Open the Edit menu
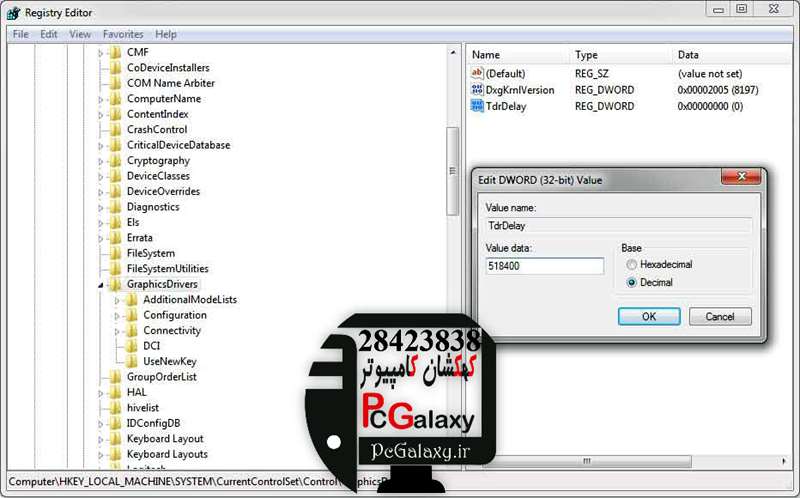The height and width of the screenshot is (498, 800). pyautogui.click(x=48, y=34)
